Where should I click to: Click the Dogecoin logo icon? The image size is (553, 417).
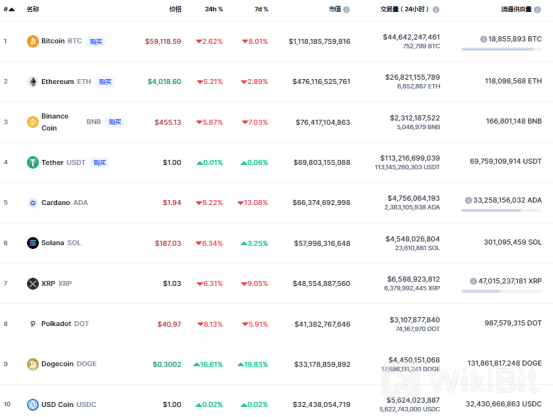tap(33, 364)
